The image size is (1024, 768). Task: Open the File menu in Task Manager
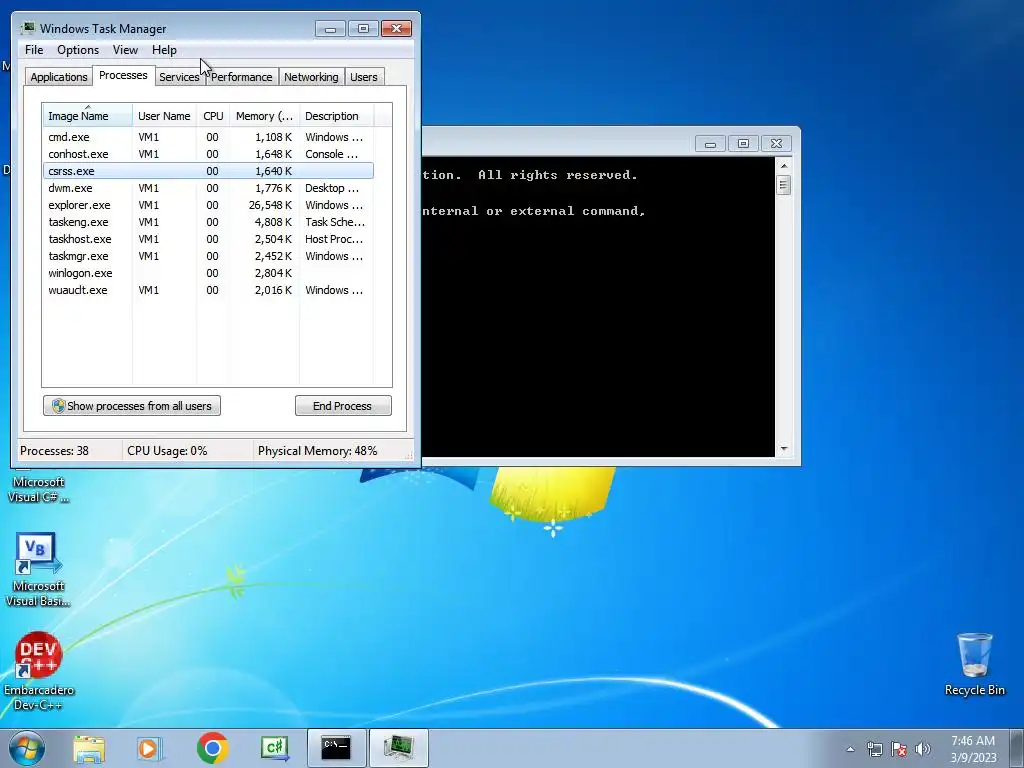click(x=34, y=50)
